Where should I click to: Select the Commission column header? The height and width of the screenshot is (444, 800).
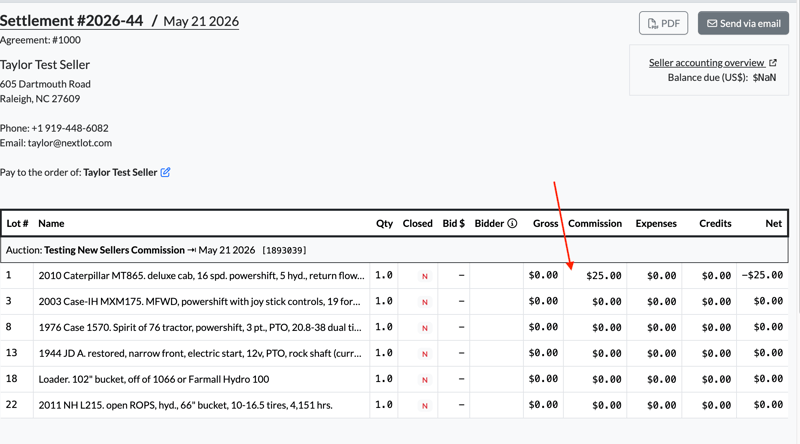coord(595,224)
